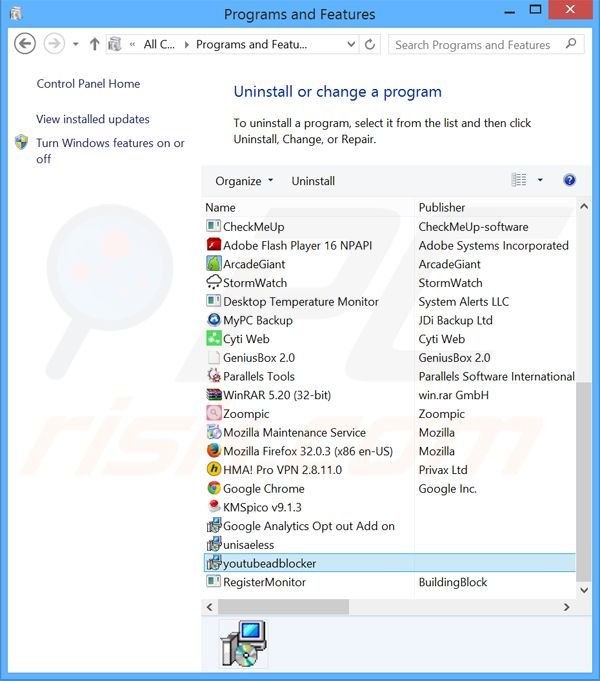This screenshot has height=681, width=600.
Task: Click the Cyti Web green icon
Action: [x=213, y=338]
